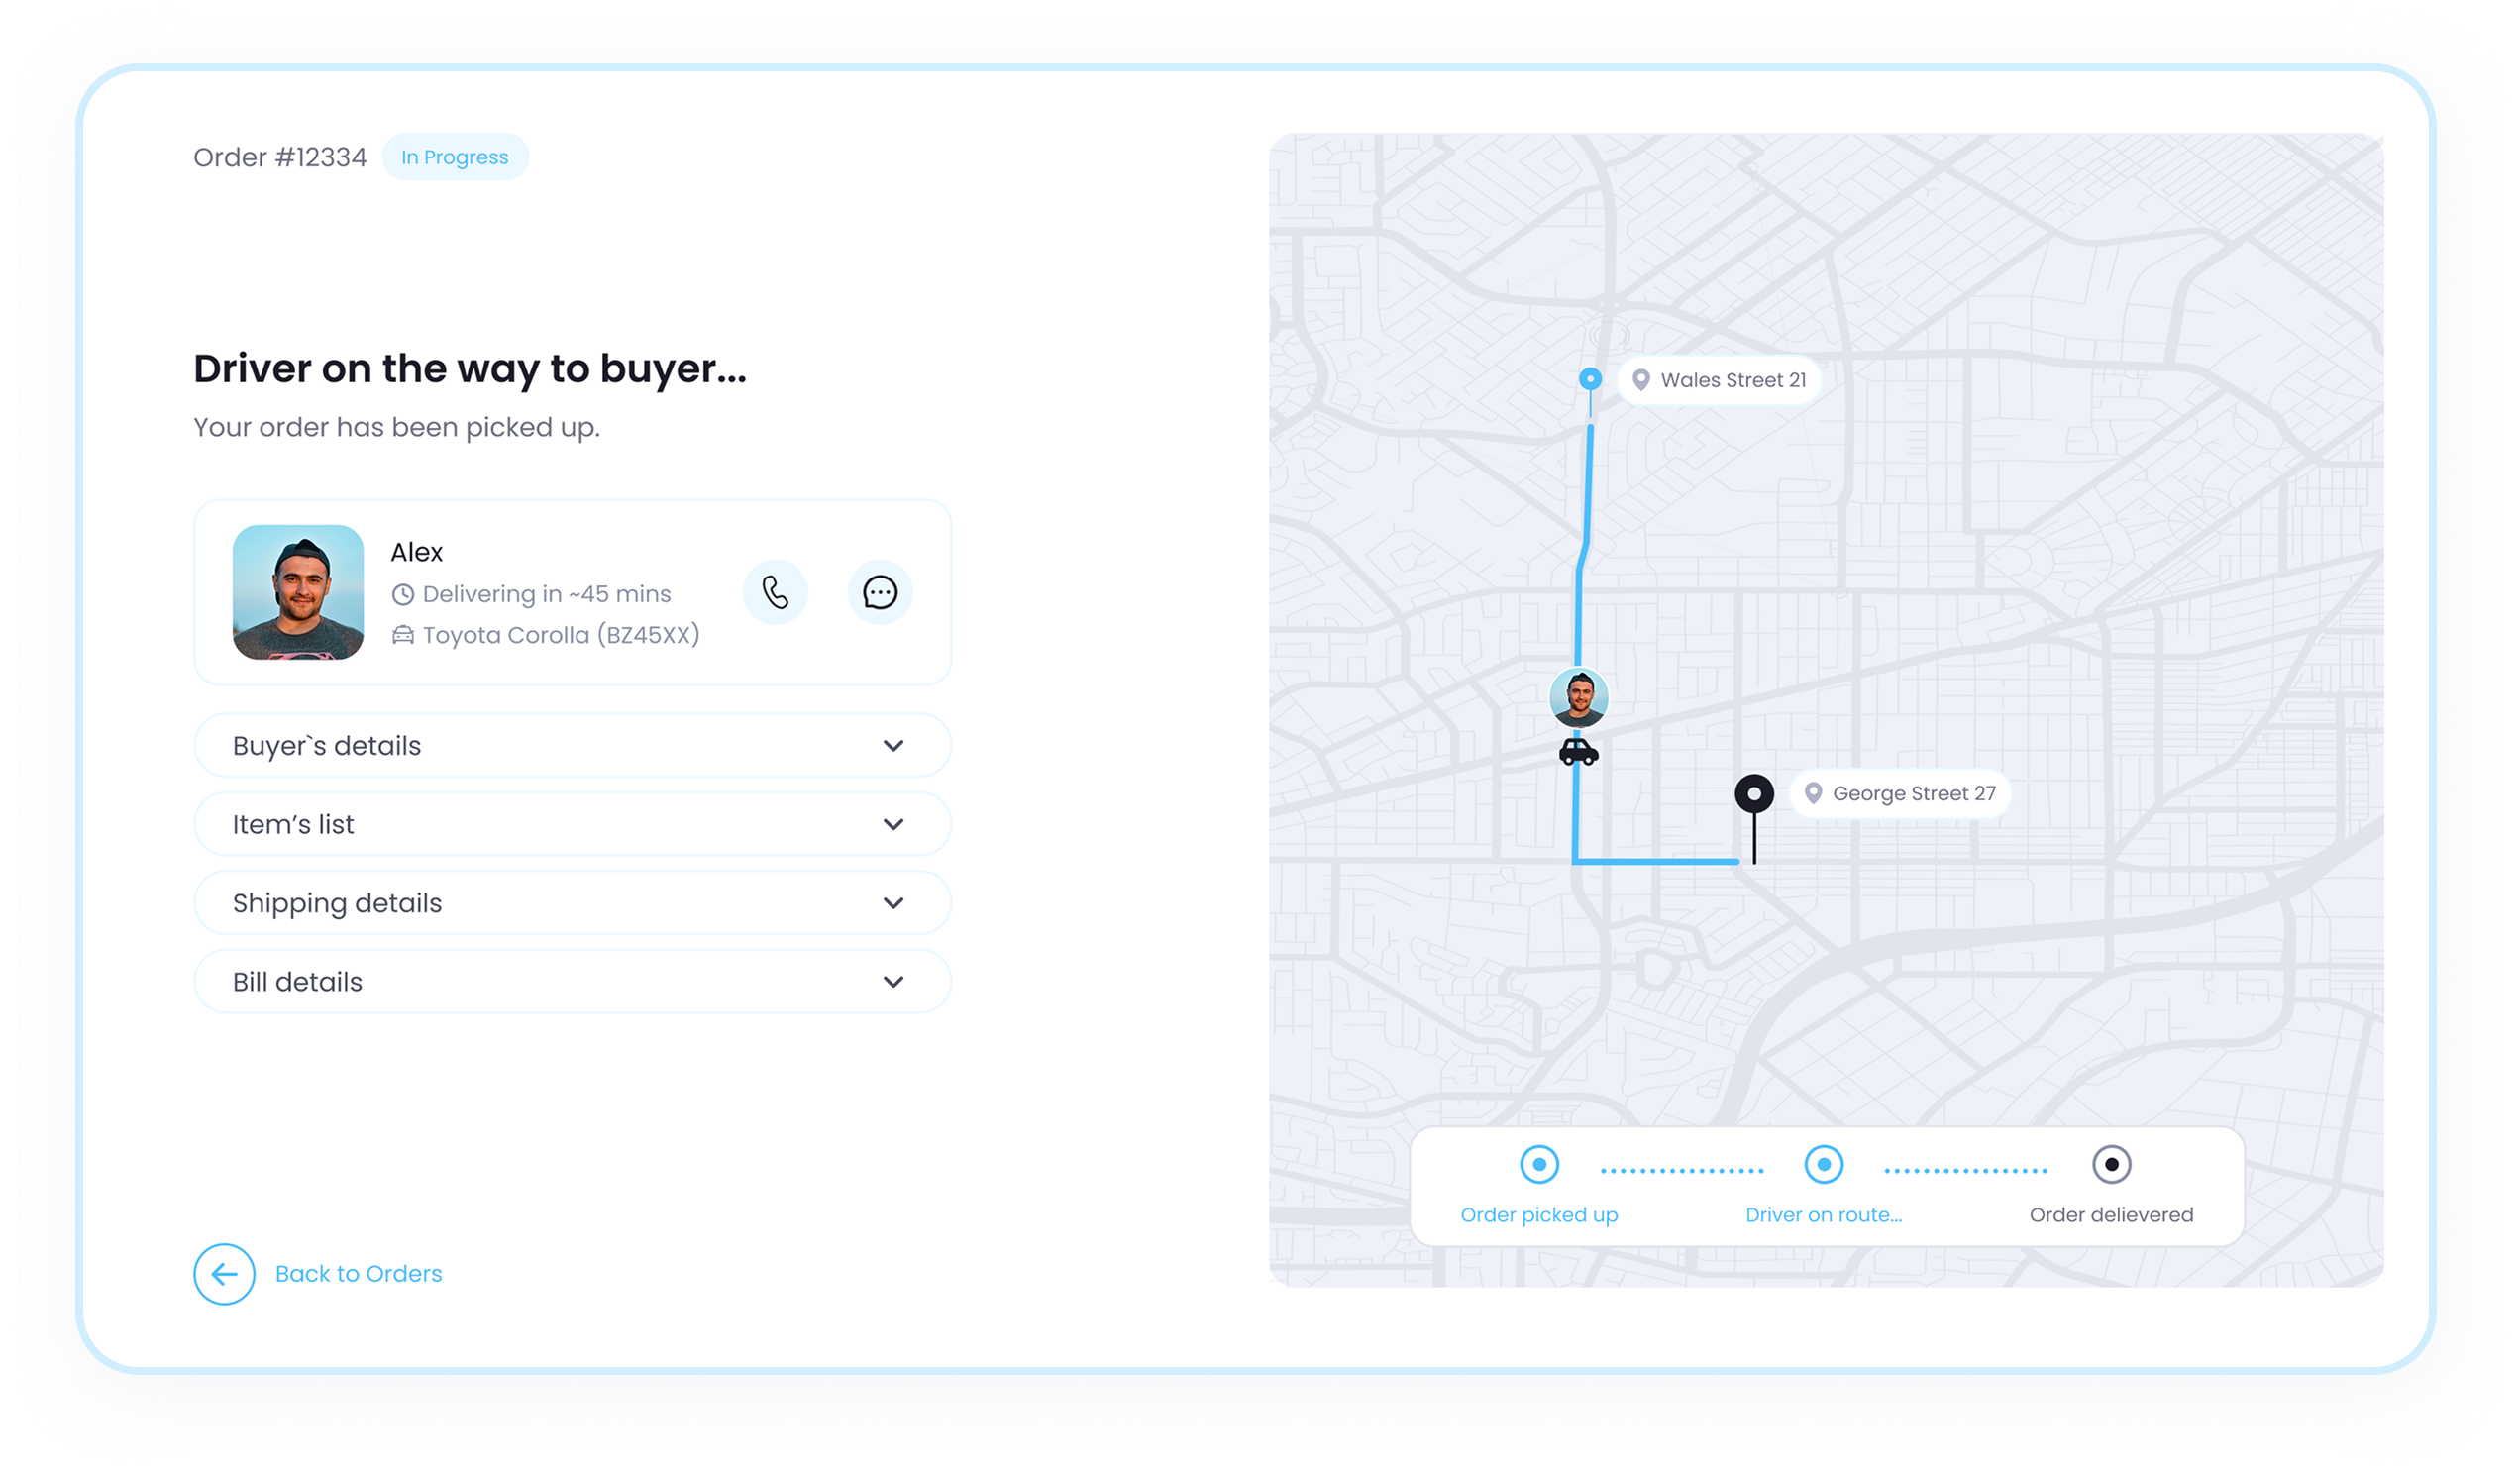Select the Driver on route step indicator
The width and height of the screenshot is (2520, 1470).
pyautogui.click(x=1823, y=1164)
